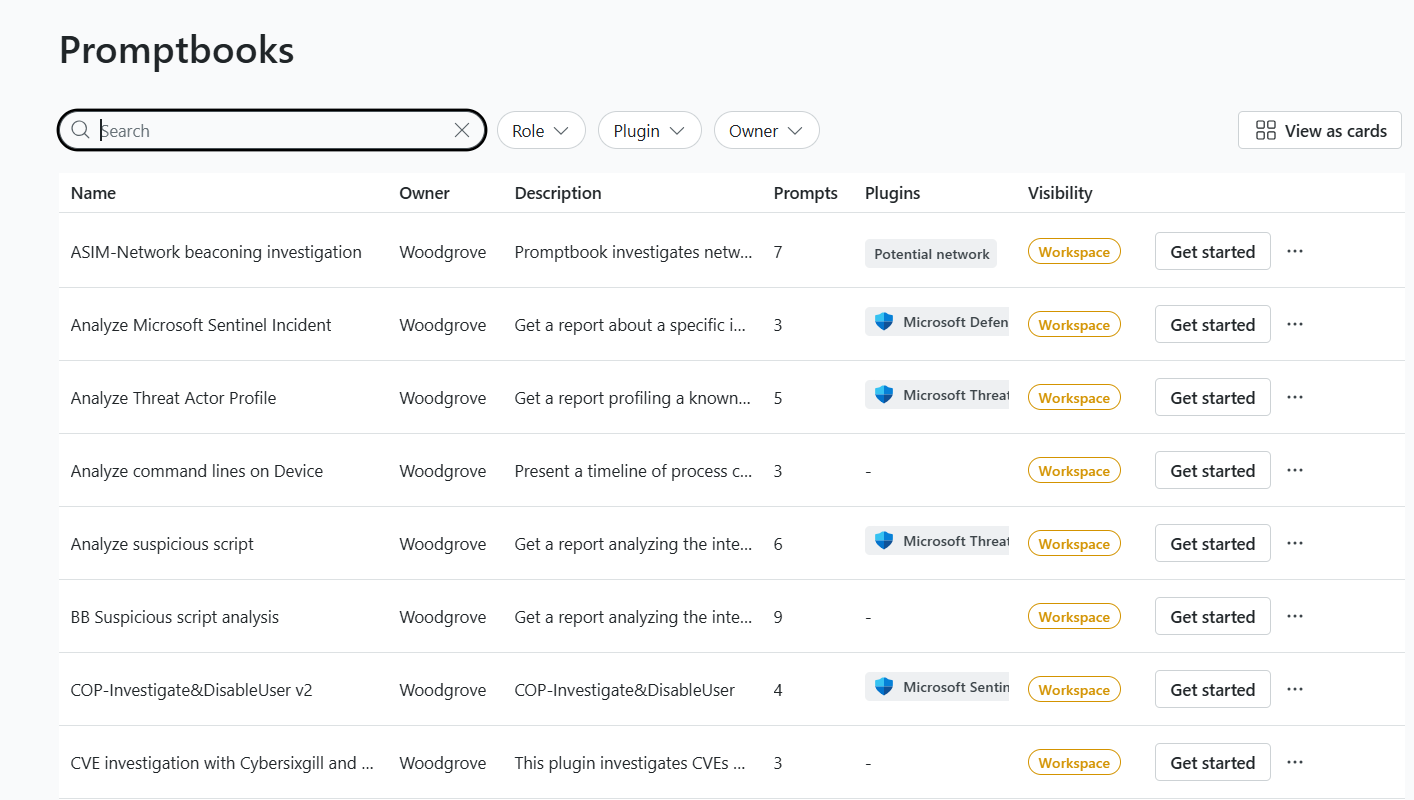Click the magnifying glass search icon
Image resolution: width=1414 pixels, height=800 pixels.
(80, 130)
